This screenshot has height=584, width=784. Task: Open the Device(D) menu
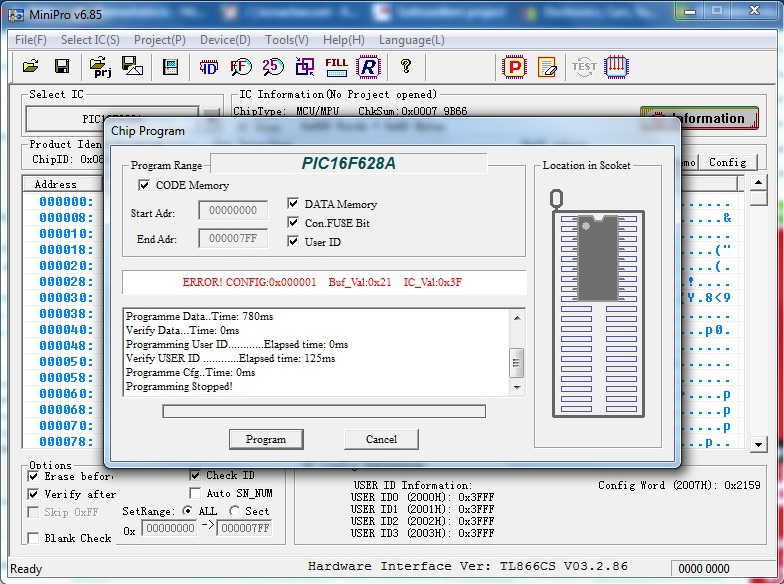[225, 40]
